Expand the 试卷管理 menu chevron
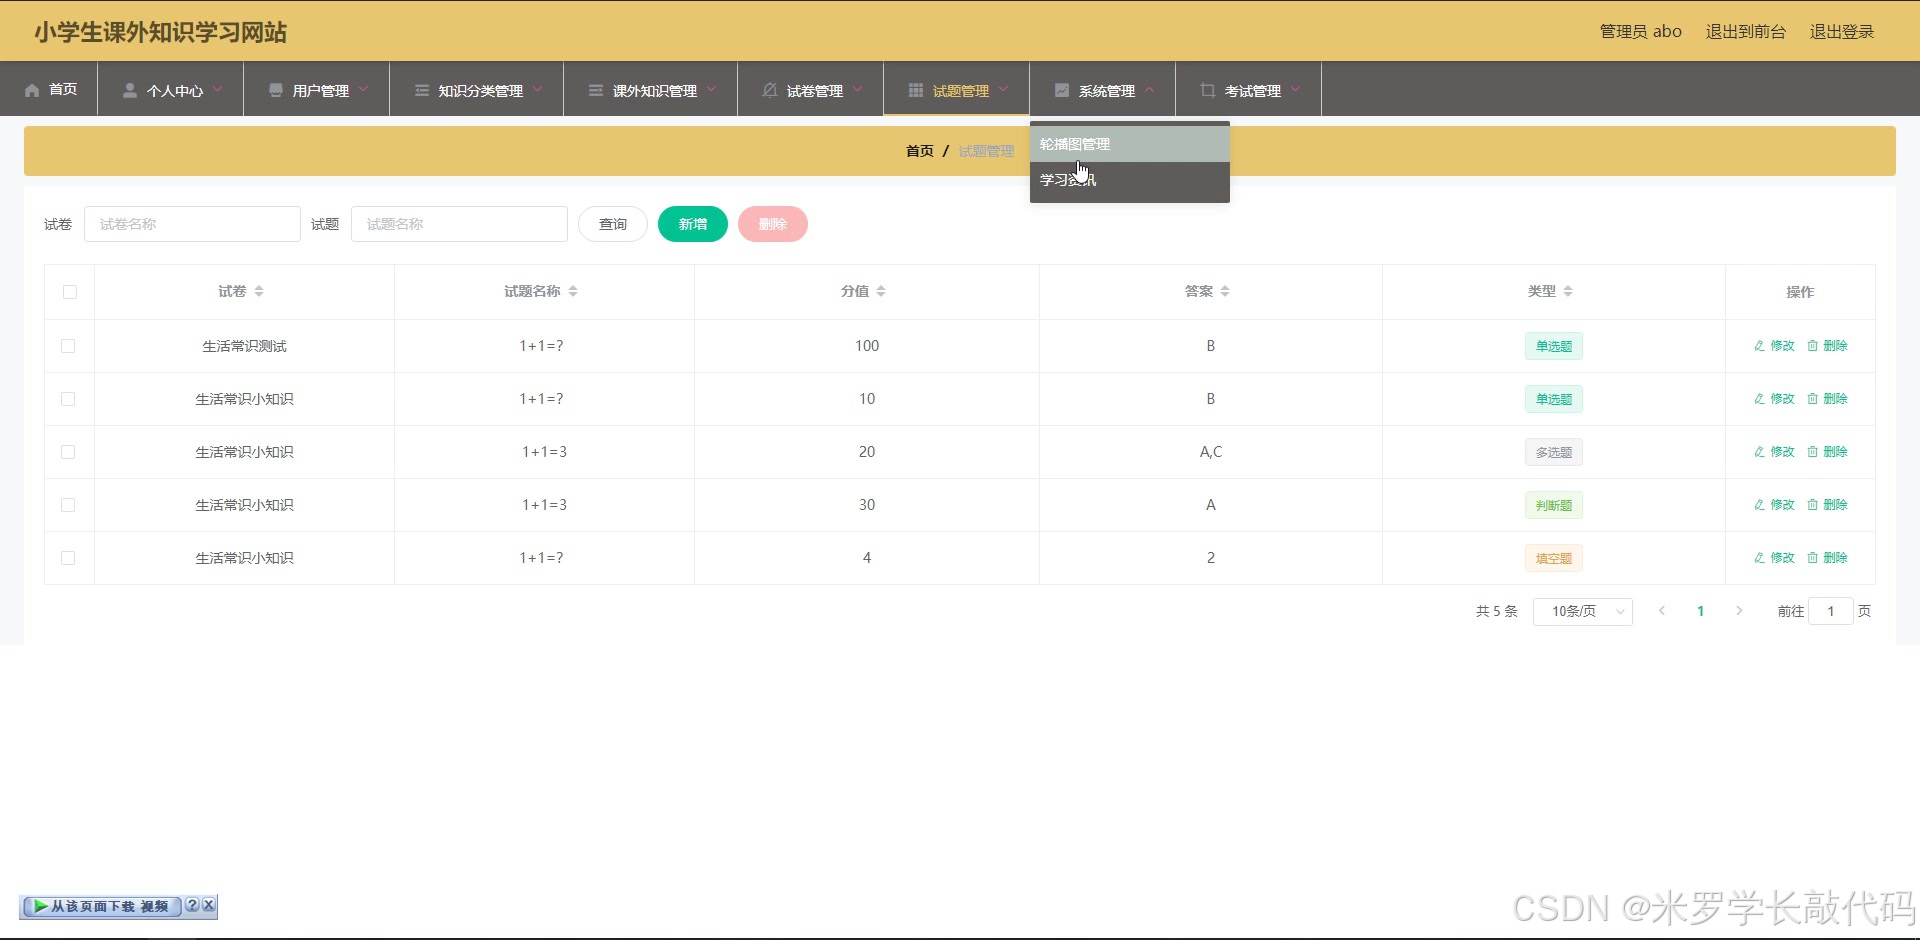 tap(857, 90)
